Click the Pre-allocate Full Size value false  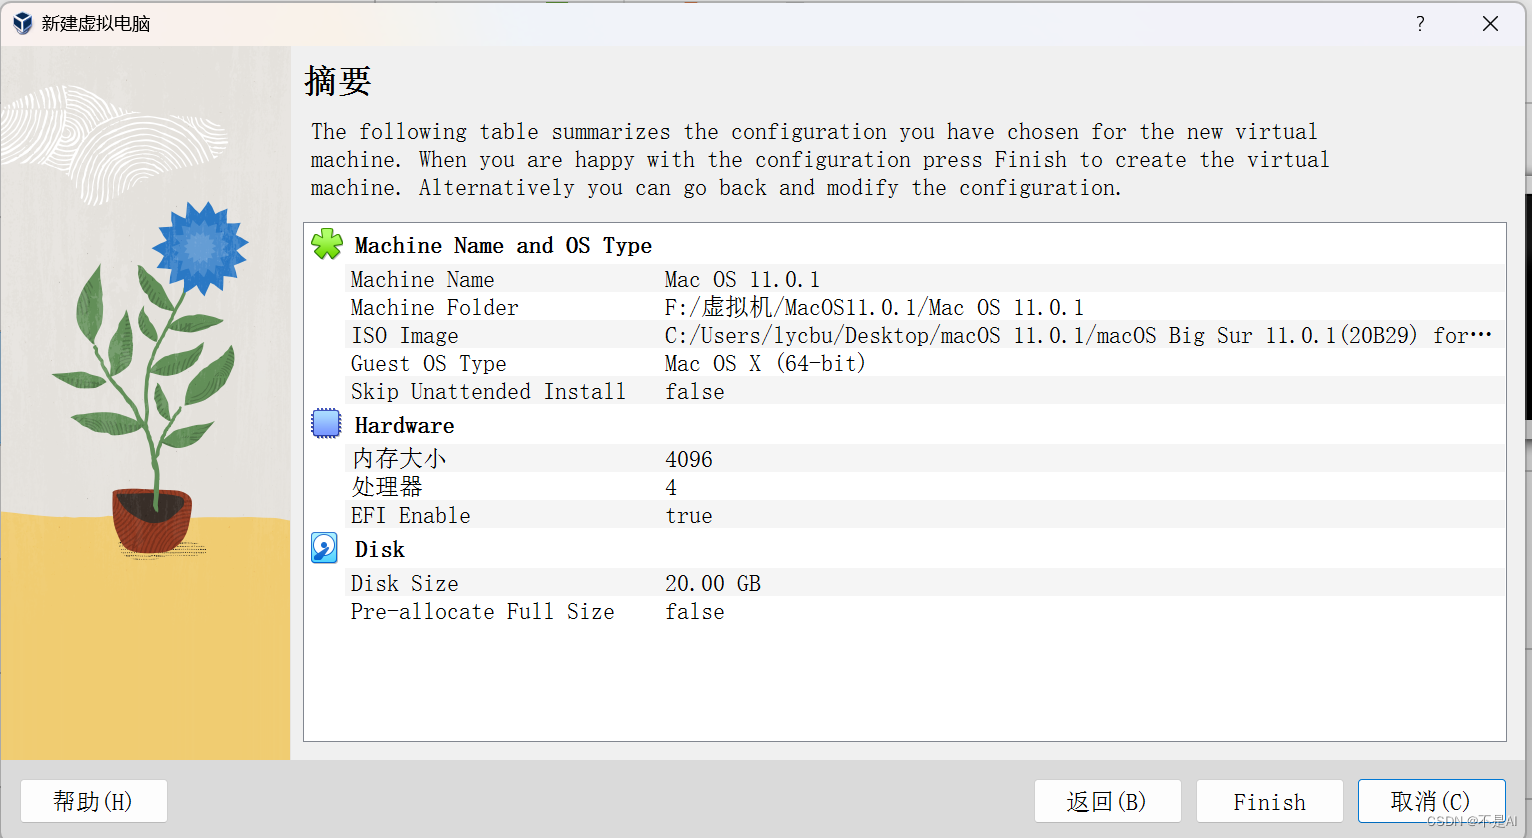click(695, 612)
